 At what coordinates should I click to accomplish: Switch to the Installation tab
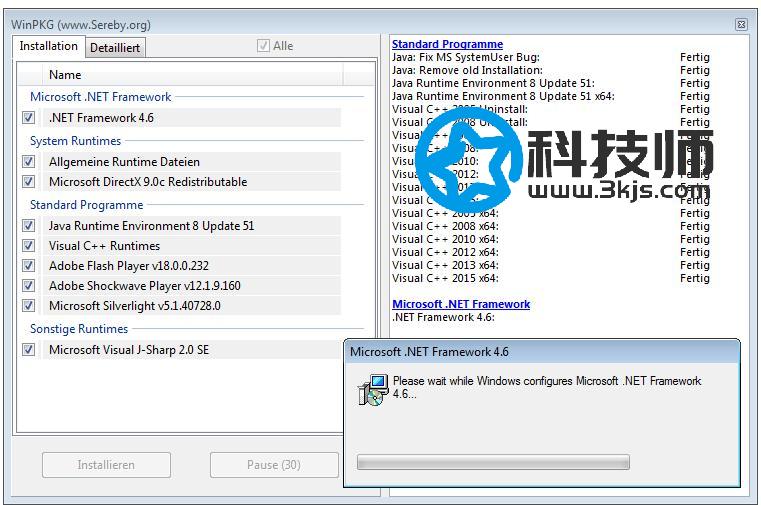pyautogui.click(x=49, y=46)
